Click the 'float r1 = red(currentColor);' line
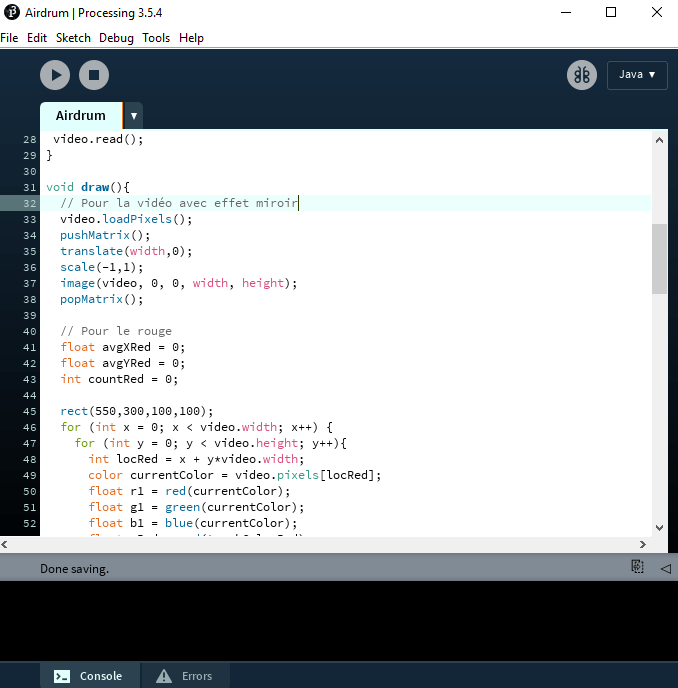 pyautogui.click(x=189, y=491)
